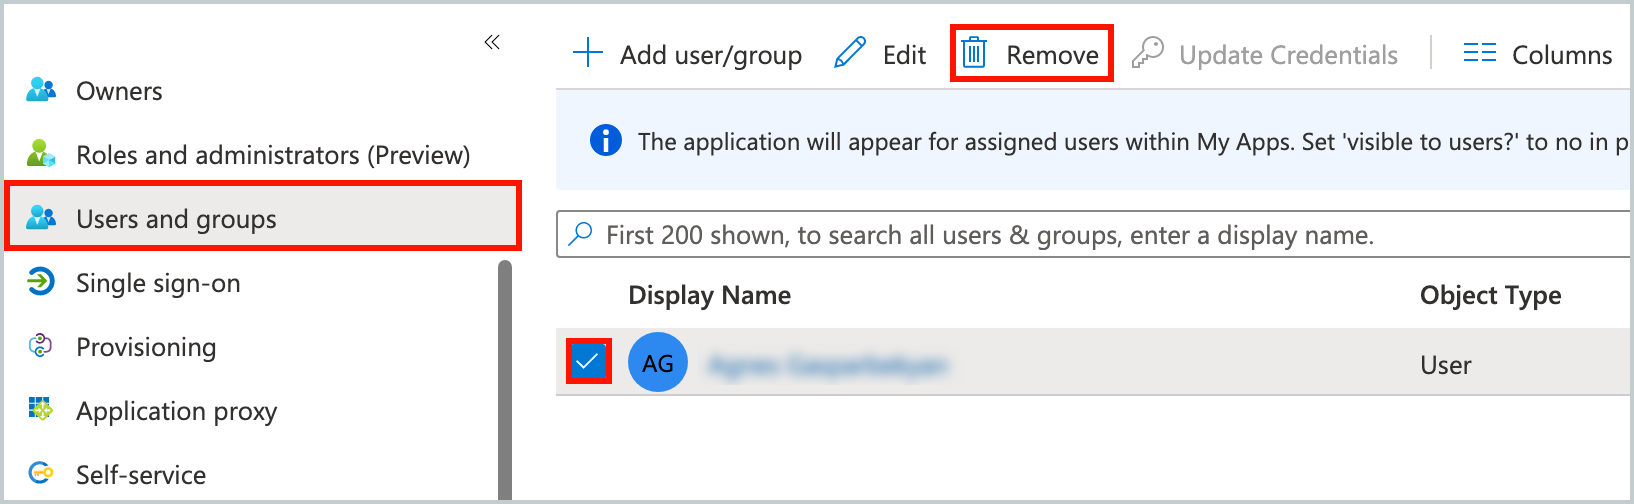Click the Provisioning cycle icon
This screenshot has height=504, width=1634.
pos(41,346)
